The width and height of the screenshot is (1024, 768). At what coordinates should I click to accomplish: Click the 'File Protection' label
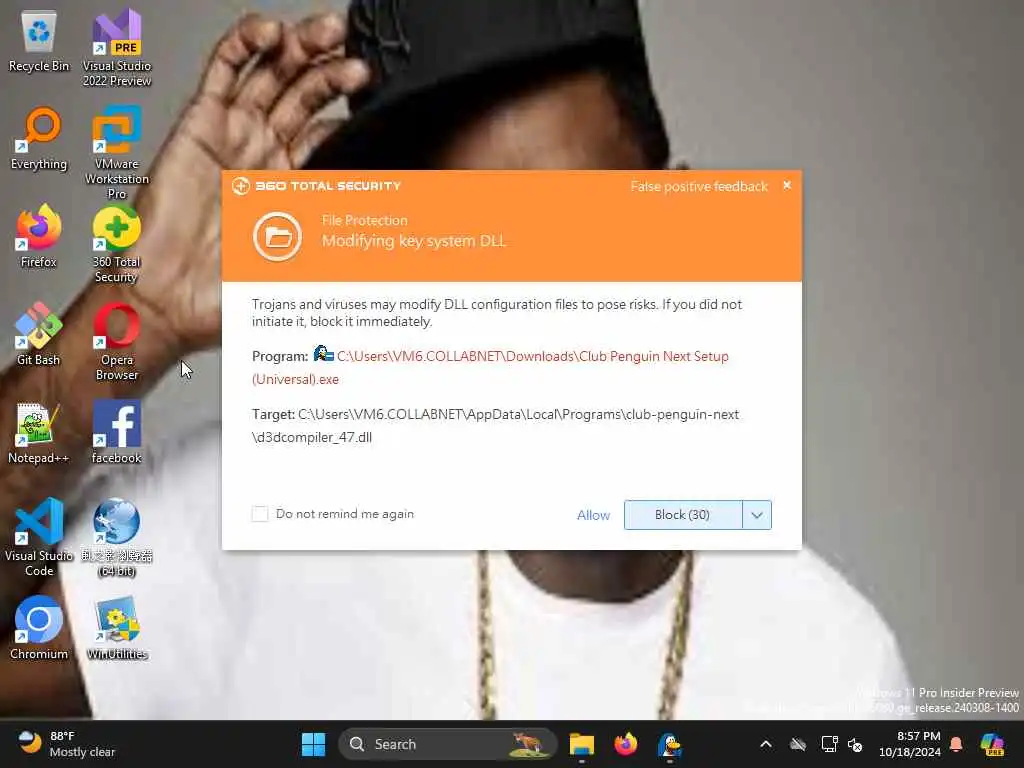coord(364,221)
